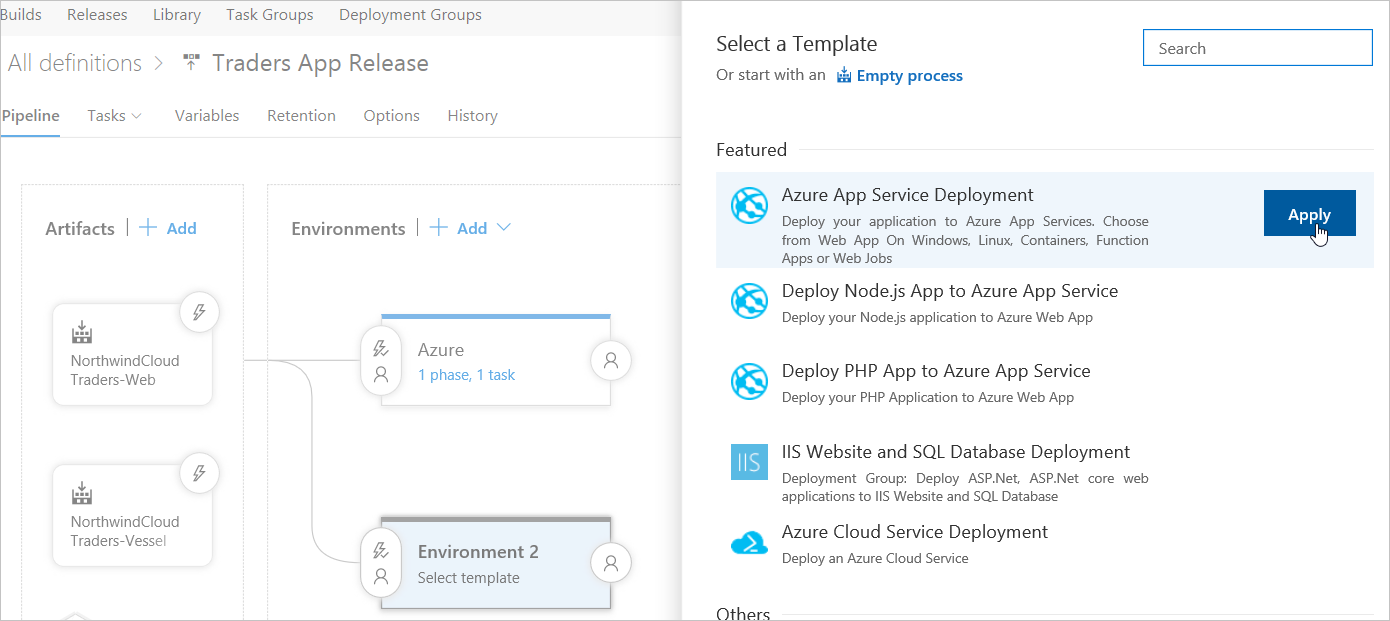Select the IIS Website and SQL Database Deployment title
The width and height of the screenshot is (1390, 621).
(x=956, y=452)
